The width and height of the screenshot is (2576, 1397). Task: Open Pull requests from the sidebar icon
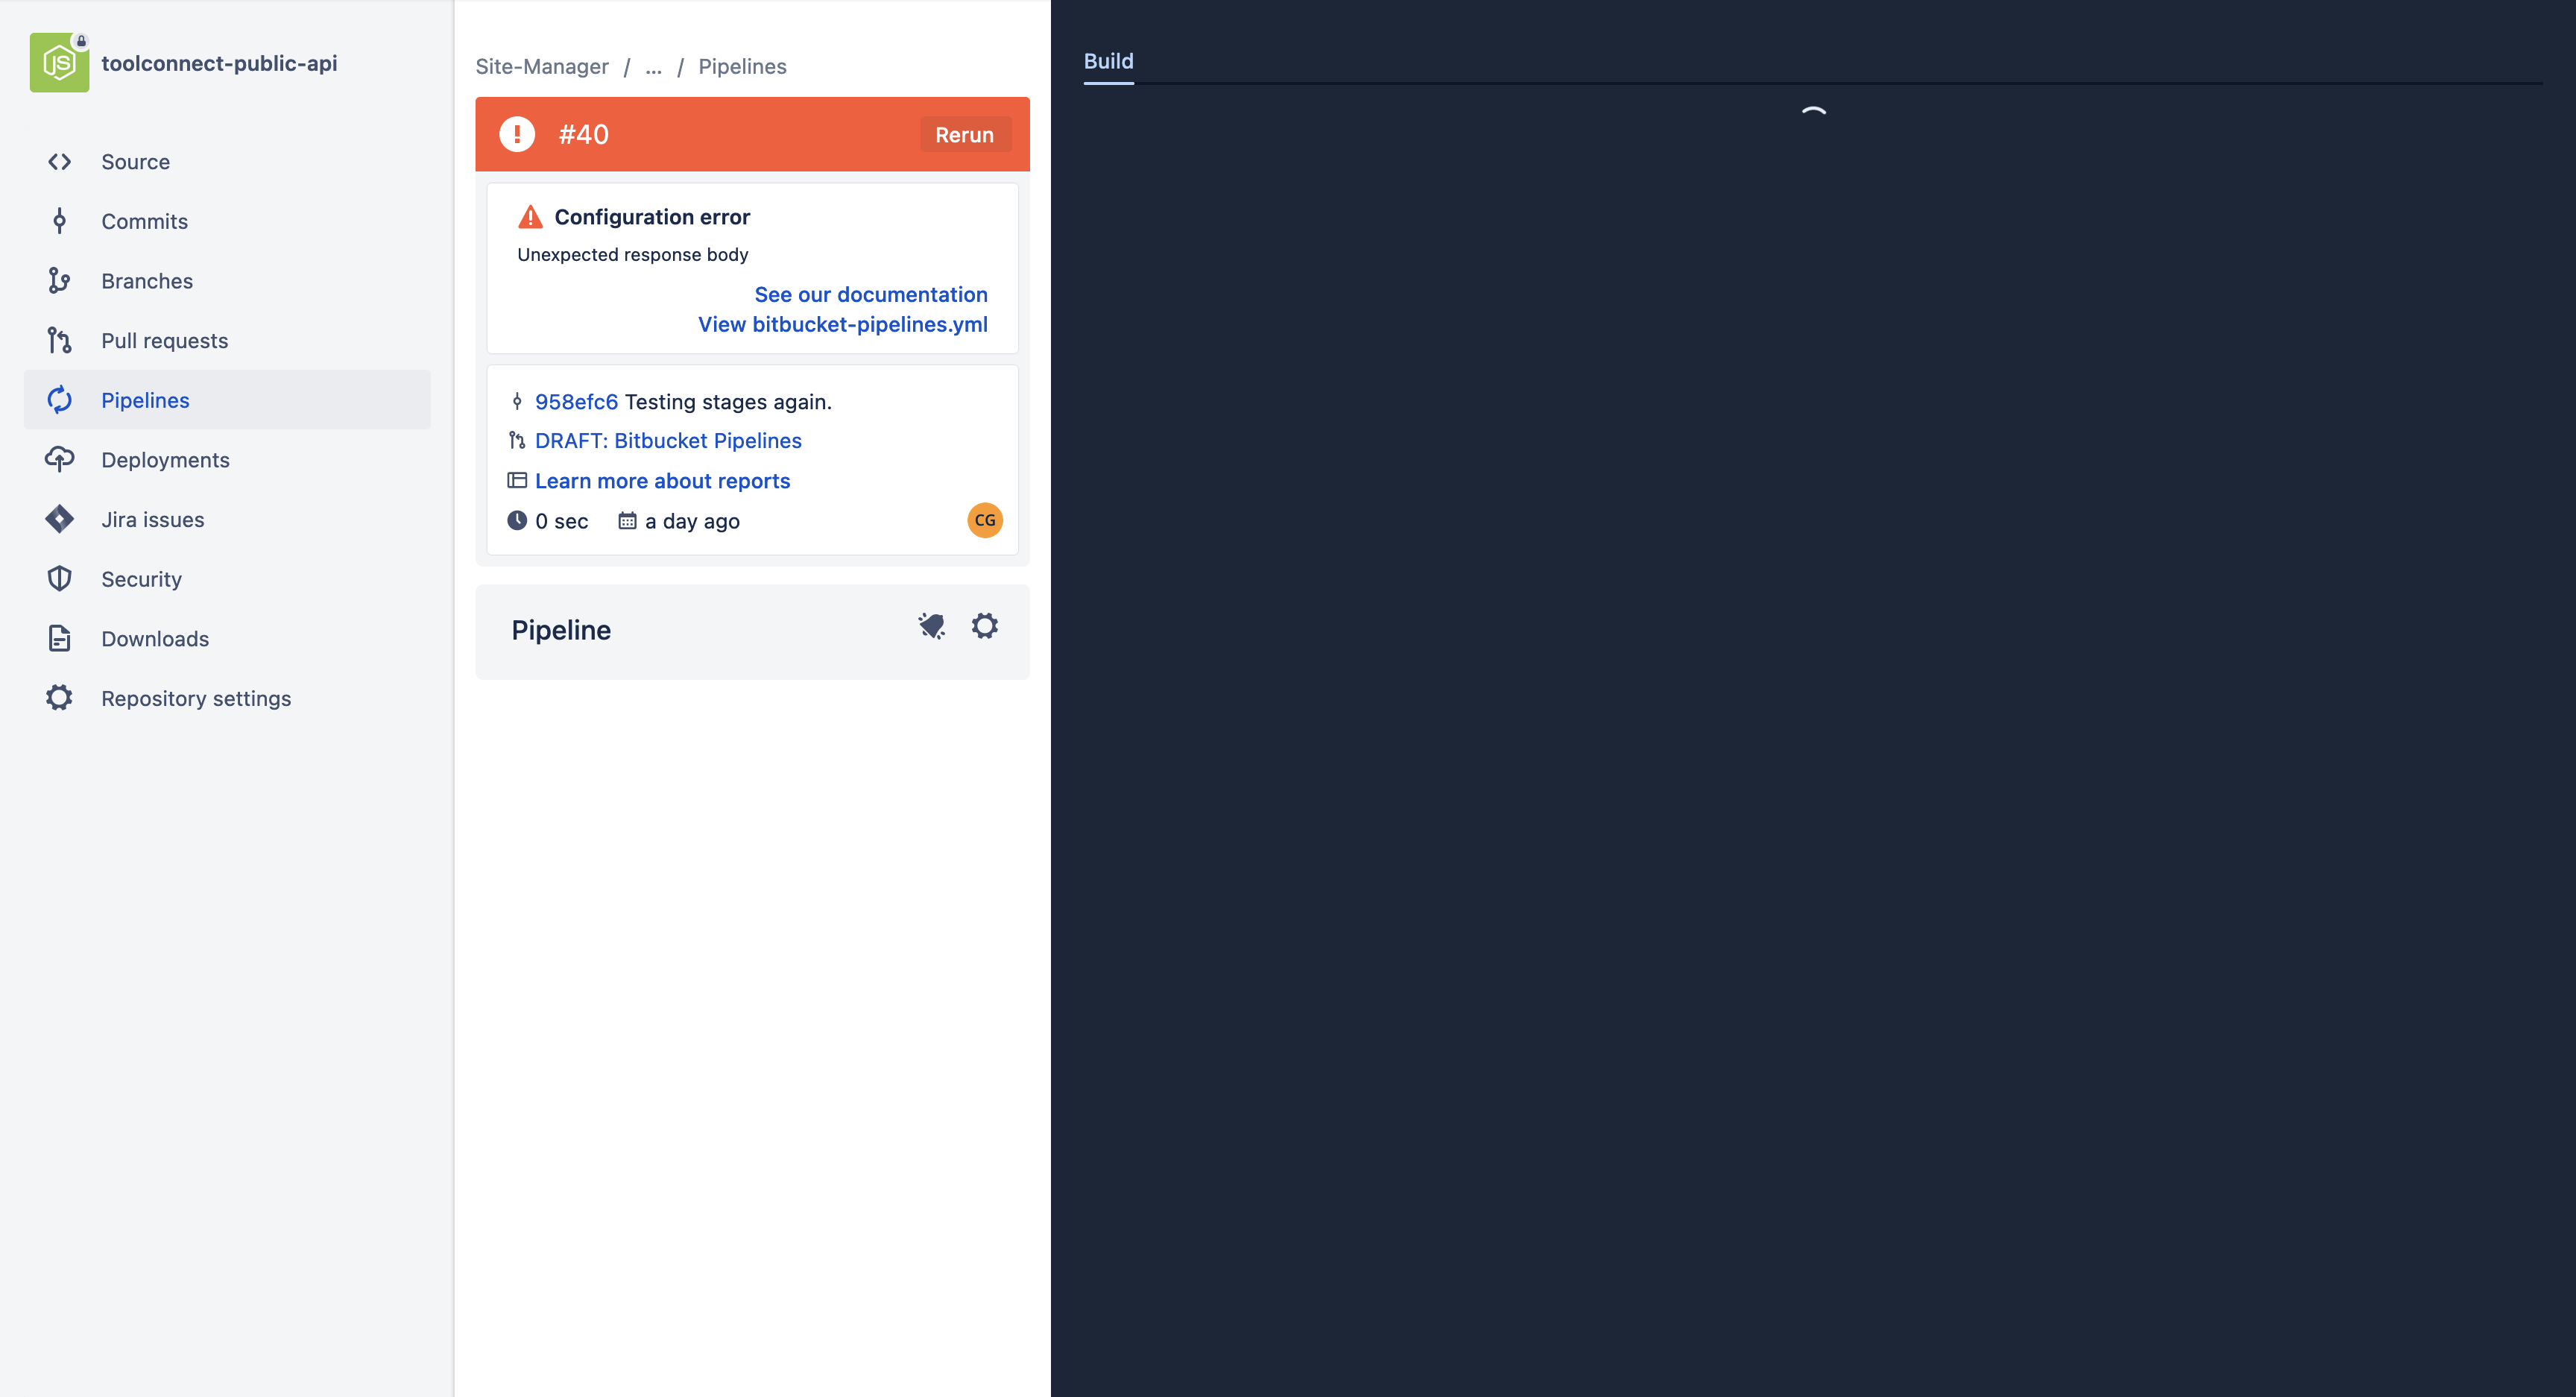tap(59, 340)
